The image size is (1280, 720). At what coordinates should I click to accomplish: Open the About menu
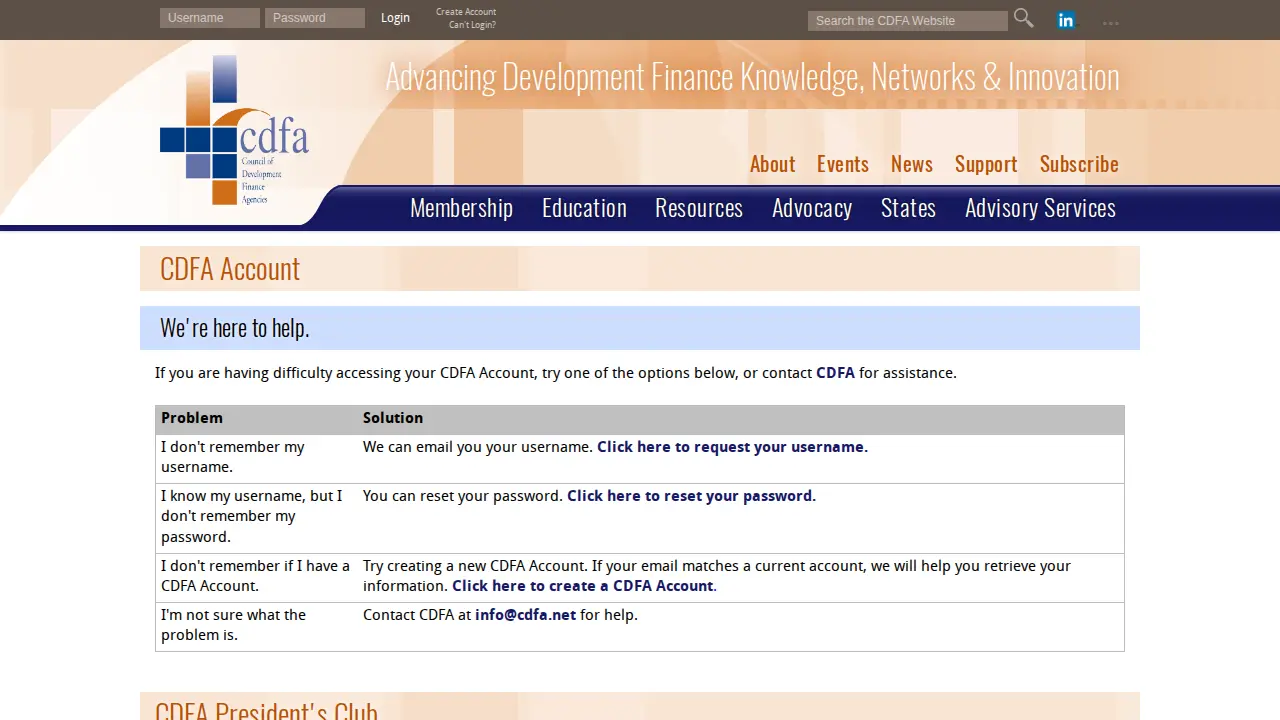coord(773,164)
